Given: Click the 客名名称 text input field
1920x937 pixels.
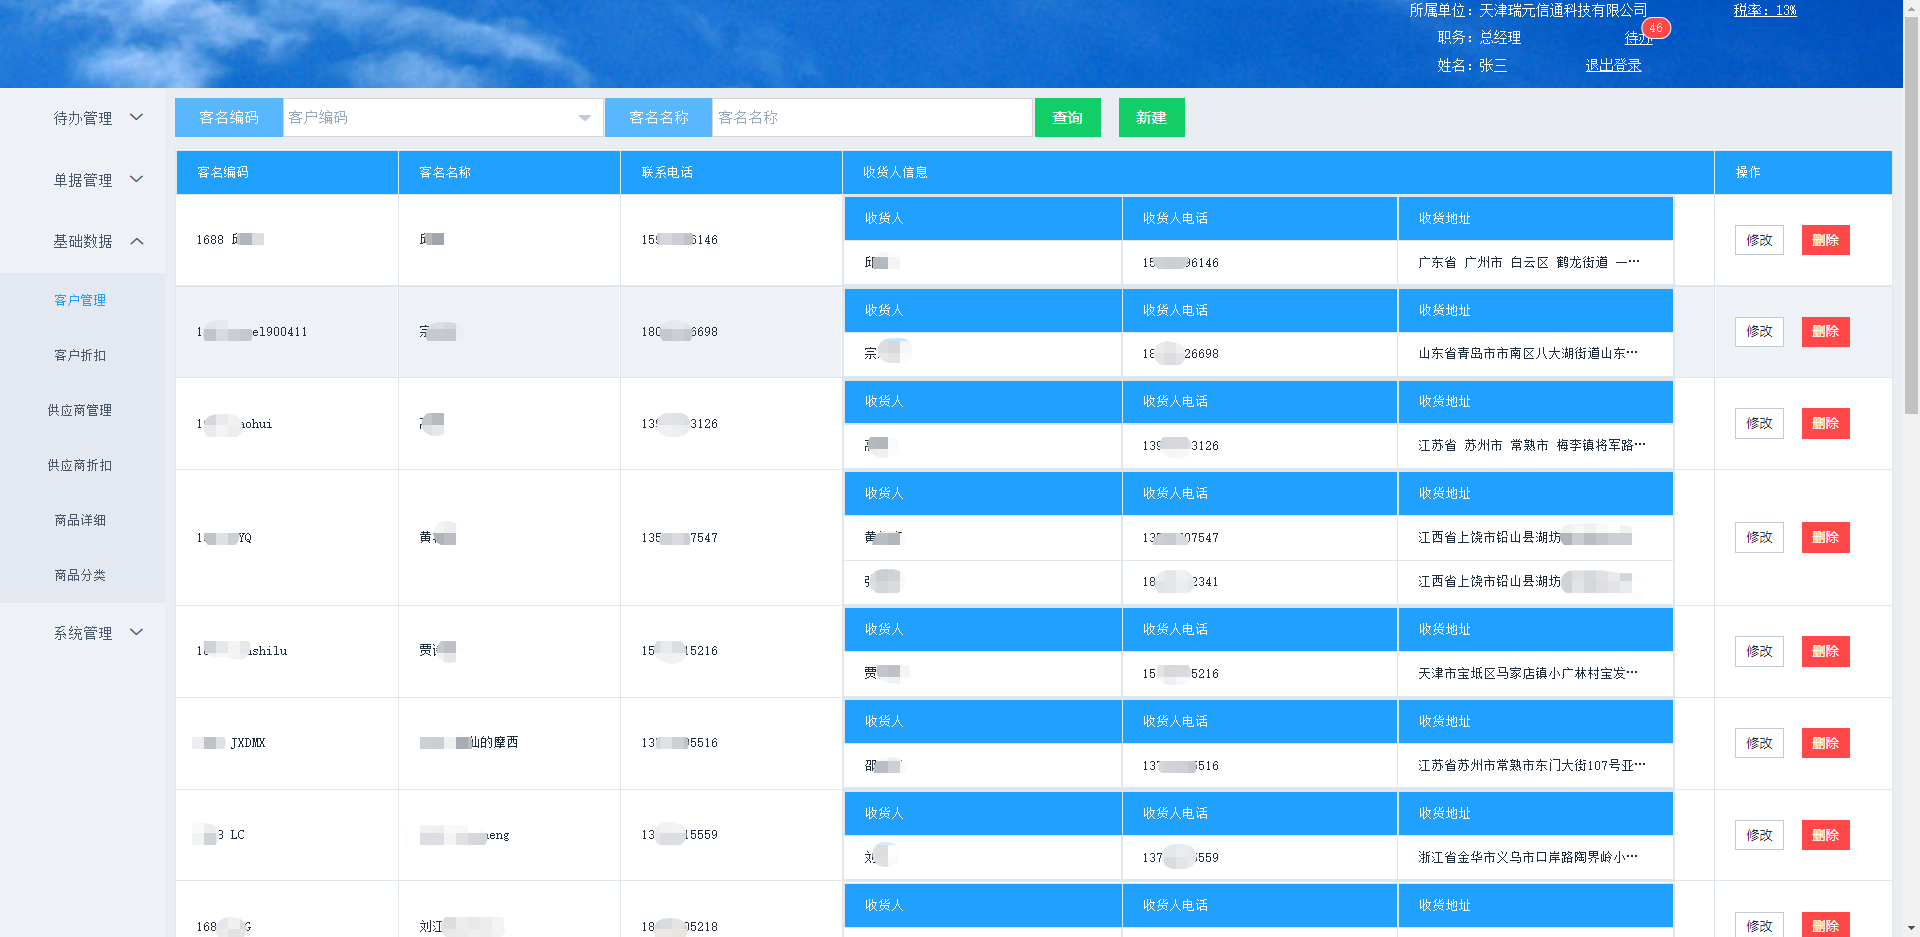Looking at the screenshot, I should click(x=871, y=118).
